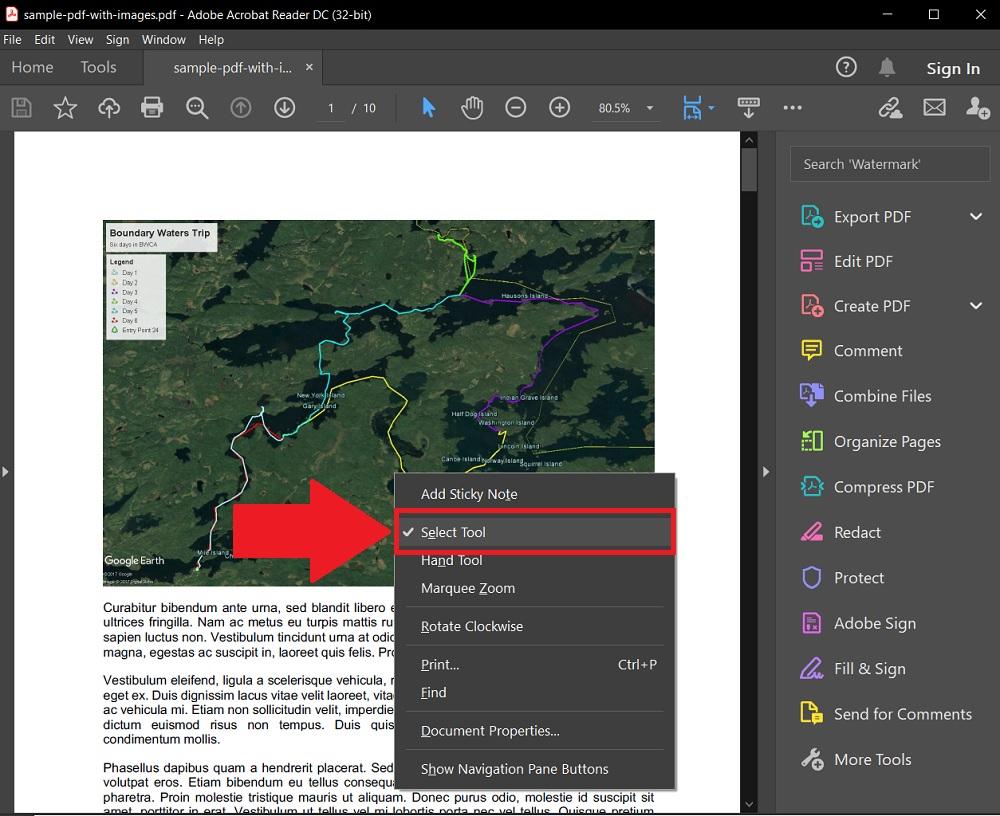Click the vertical scrollbar thumb of document
The image size is (1000, 816).
pyautogui.click(x=749, y=170)
